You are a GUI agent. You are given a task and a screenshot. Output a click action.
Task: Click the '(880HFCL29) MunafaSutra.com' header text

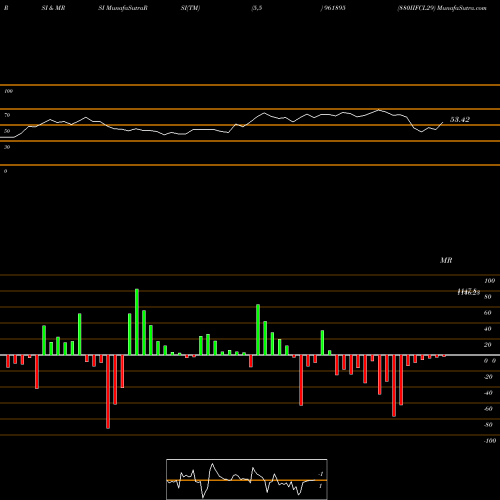(442, 8)
